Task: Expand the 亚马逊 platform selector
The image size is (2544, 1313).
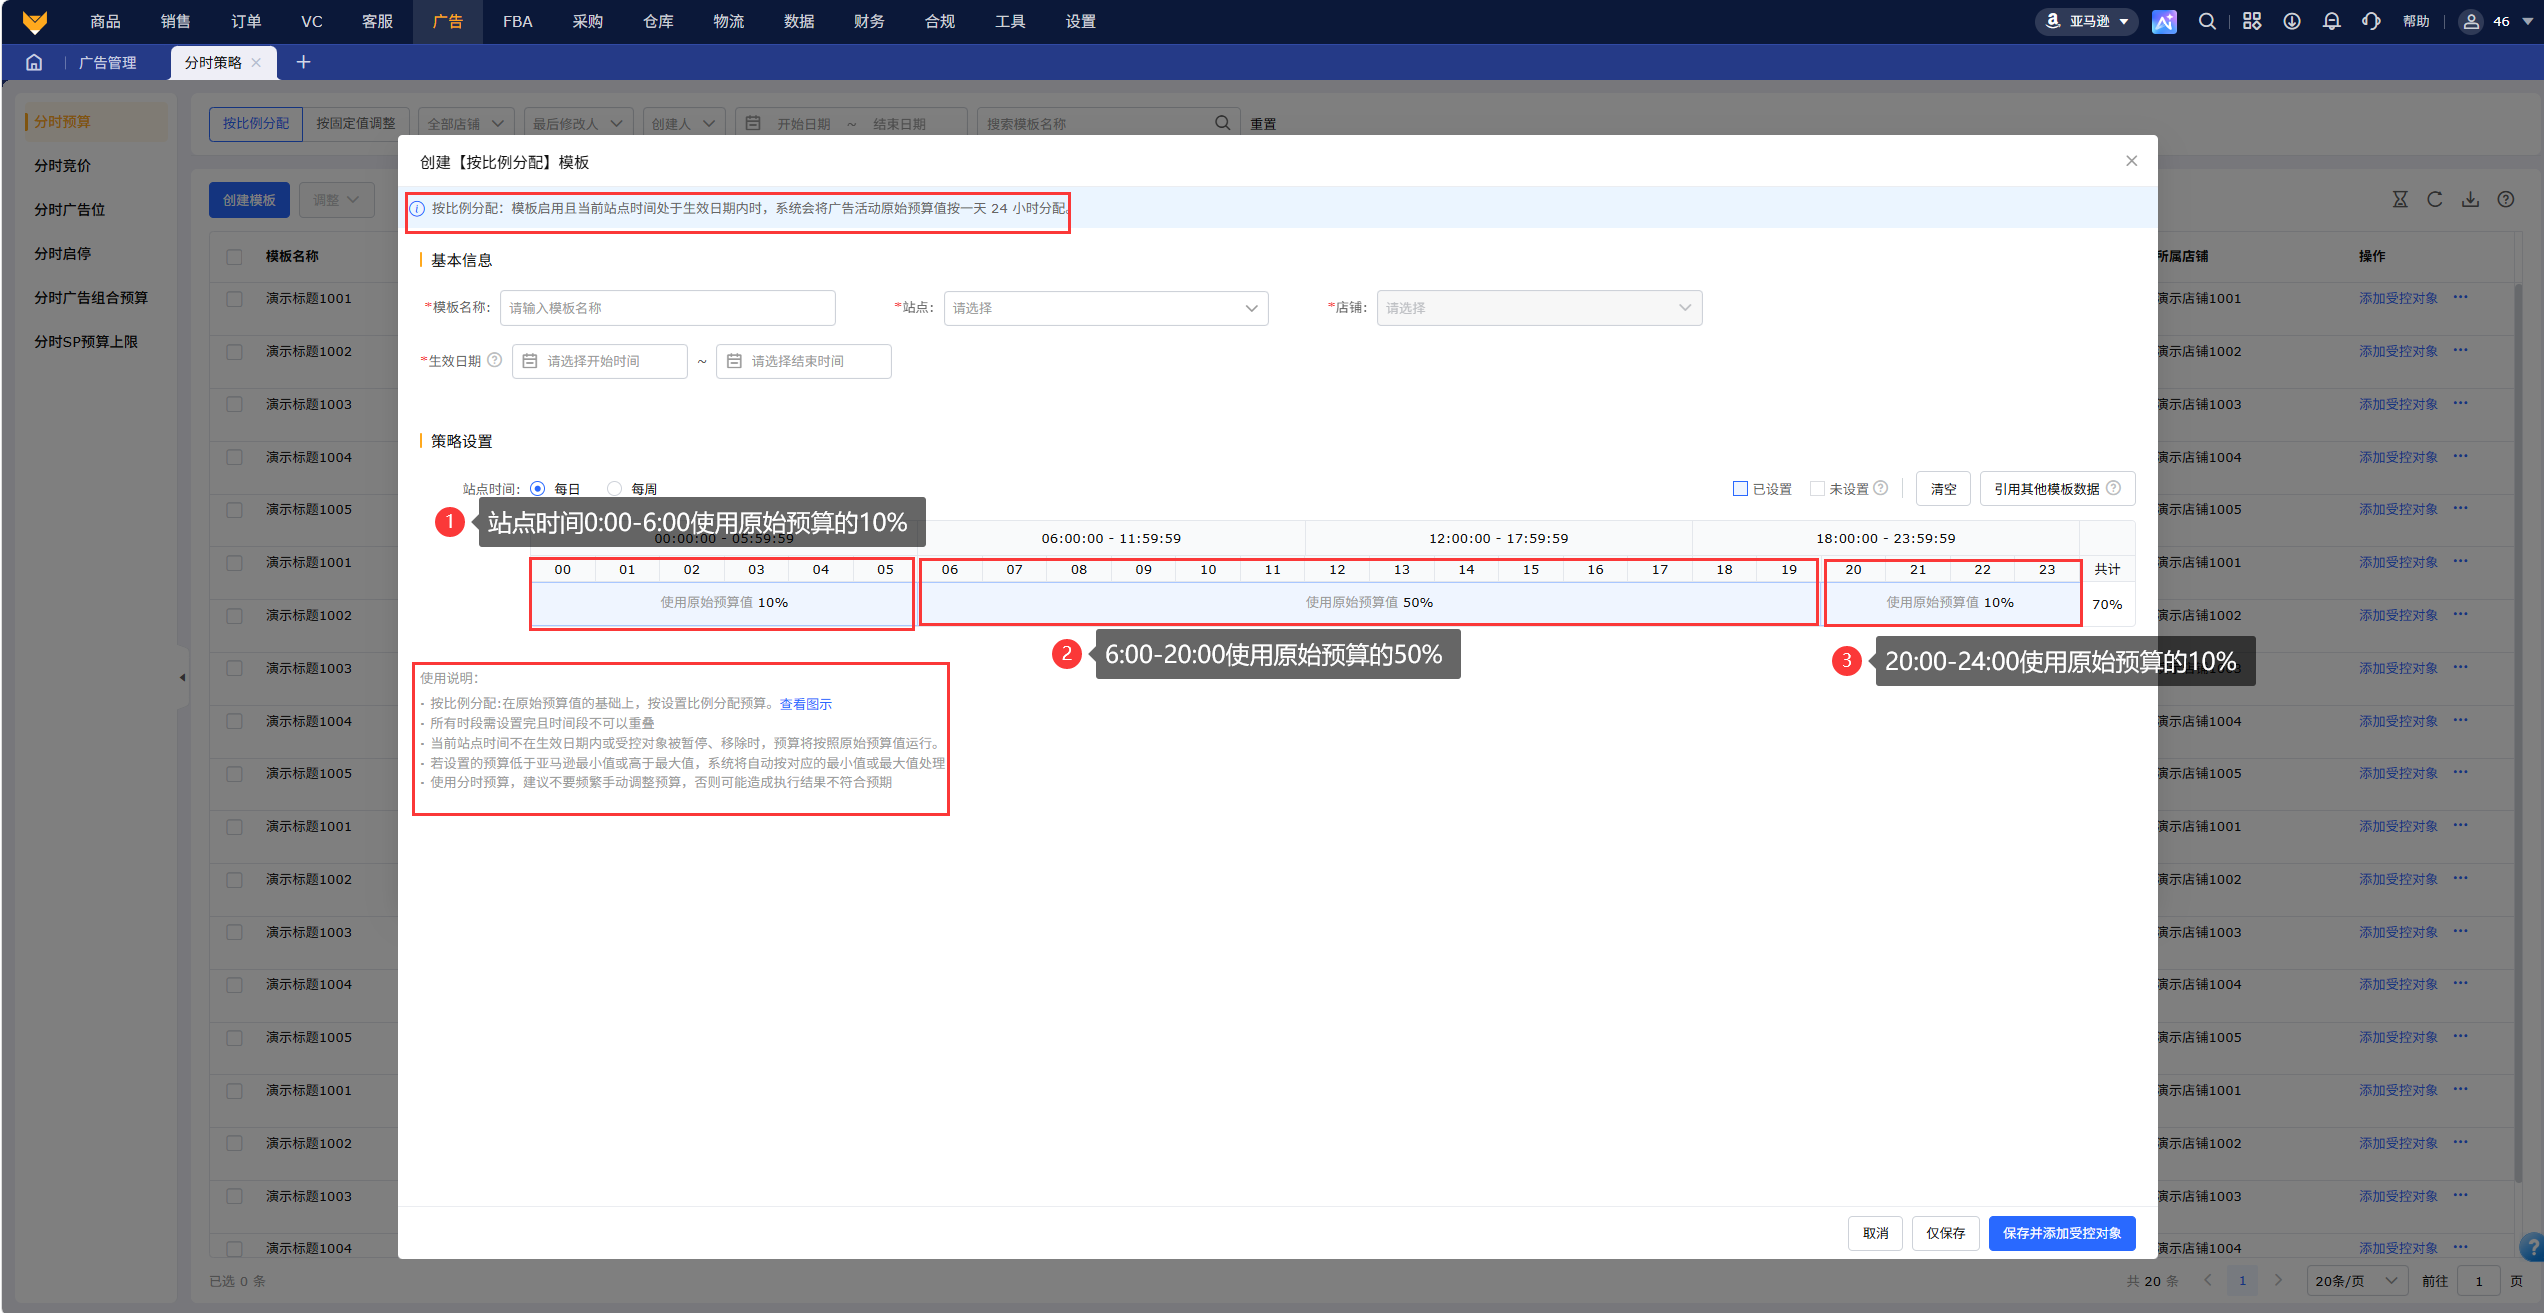Action: tap(2087, 21)
